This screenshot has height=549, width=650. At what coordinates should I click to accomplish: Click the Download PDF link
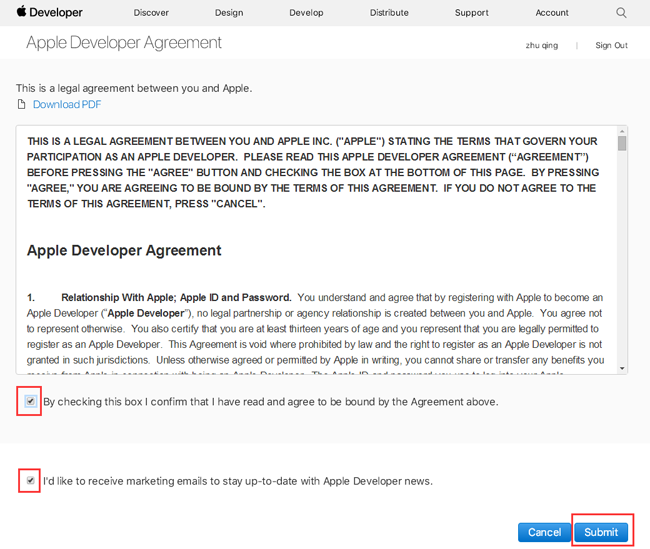67,104
